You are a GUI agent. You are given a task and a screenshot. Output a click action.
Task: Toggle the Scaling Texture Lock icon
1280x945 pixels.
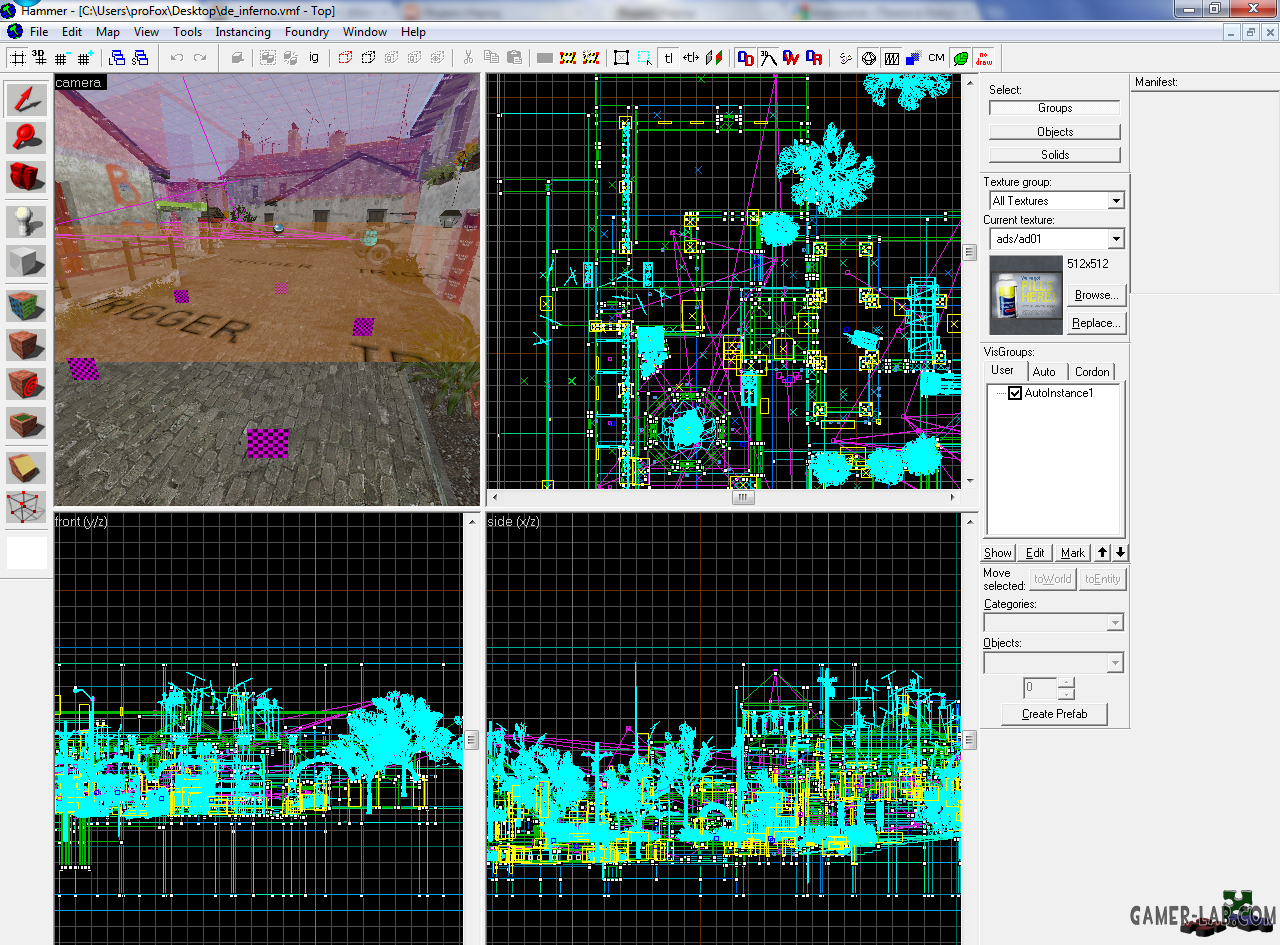click(691, 58)
